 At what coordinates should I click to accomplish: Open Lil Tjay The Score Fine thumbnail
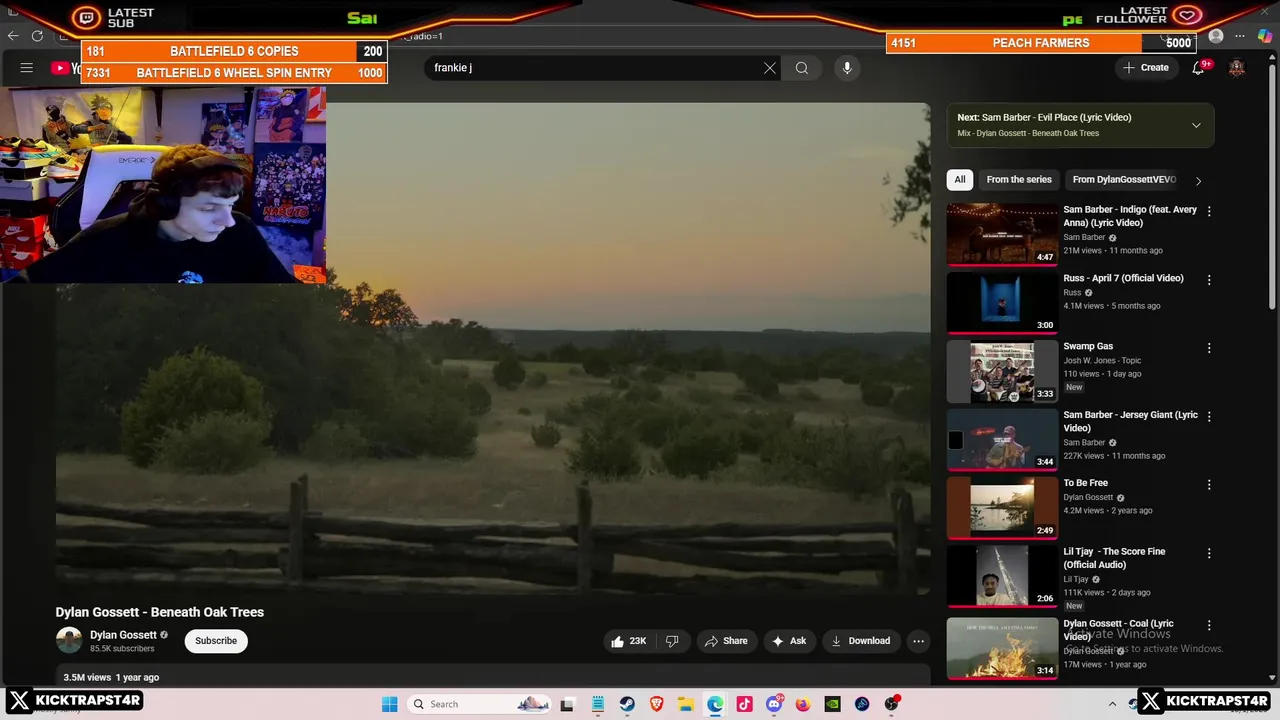[1002, 576]
